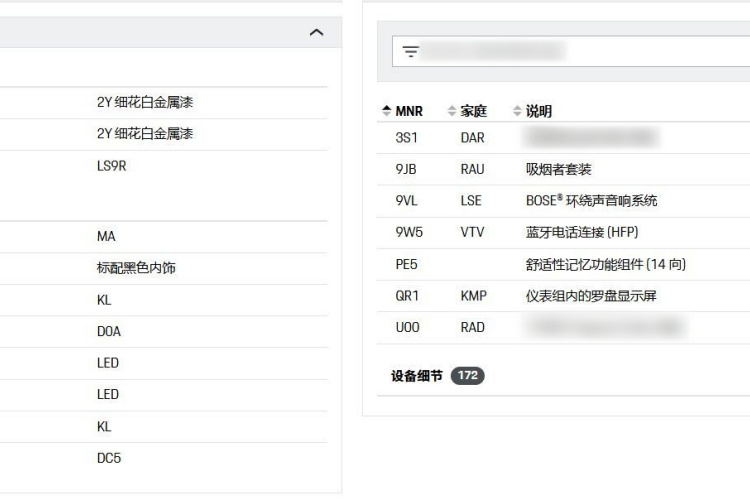750x500 pixels.
Task: Click the D0A value
Action: [109, 332]
